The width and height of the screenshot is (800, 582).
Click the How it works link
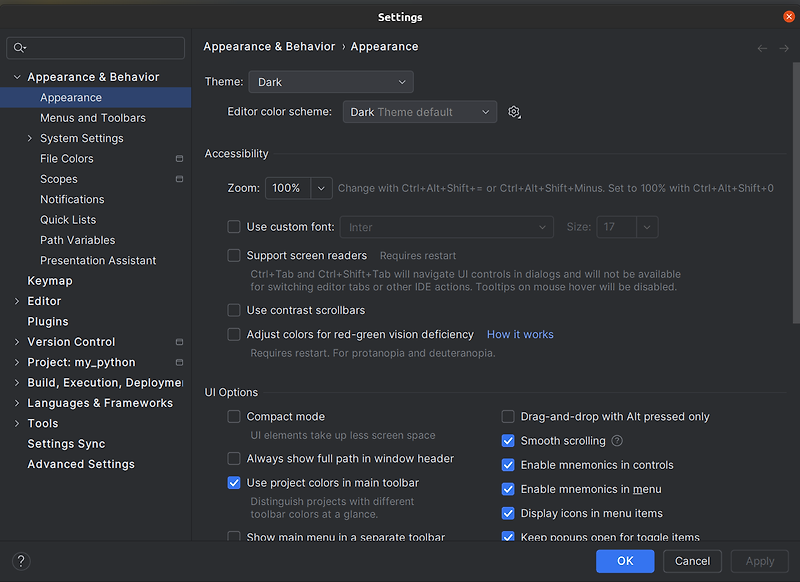(520, 334)
